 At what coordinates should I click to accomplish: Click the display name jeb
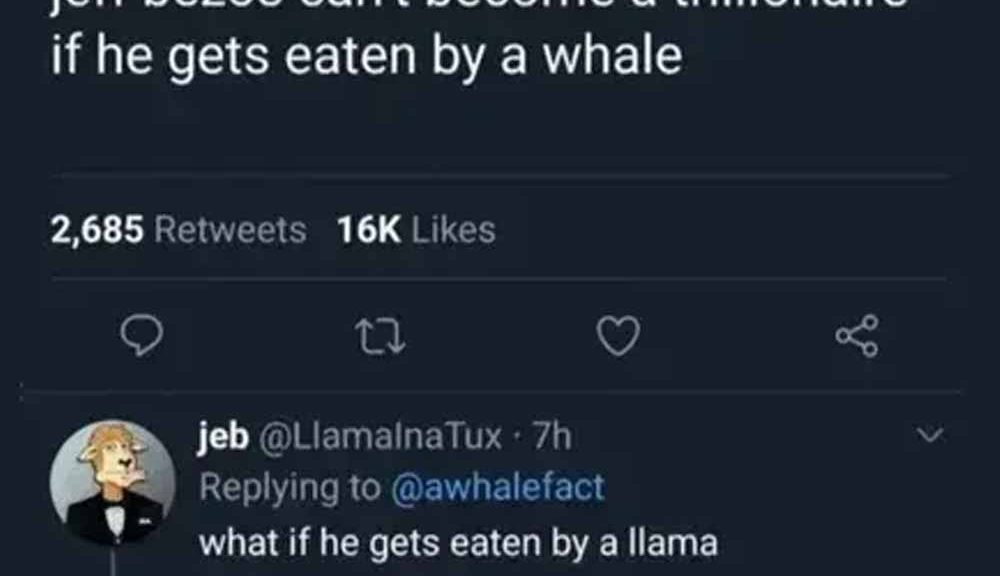tap(224, 436)
